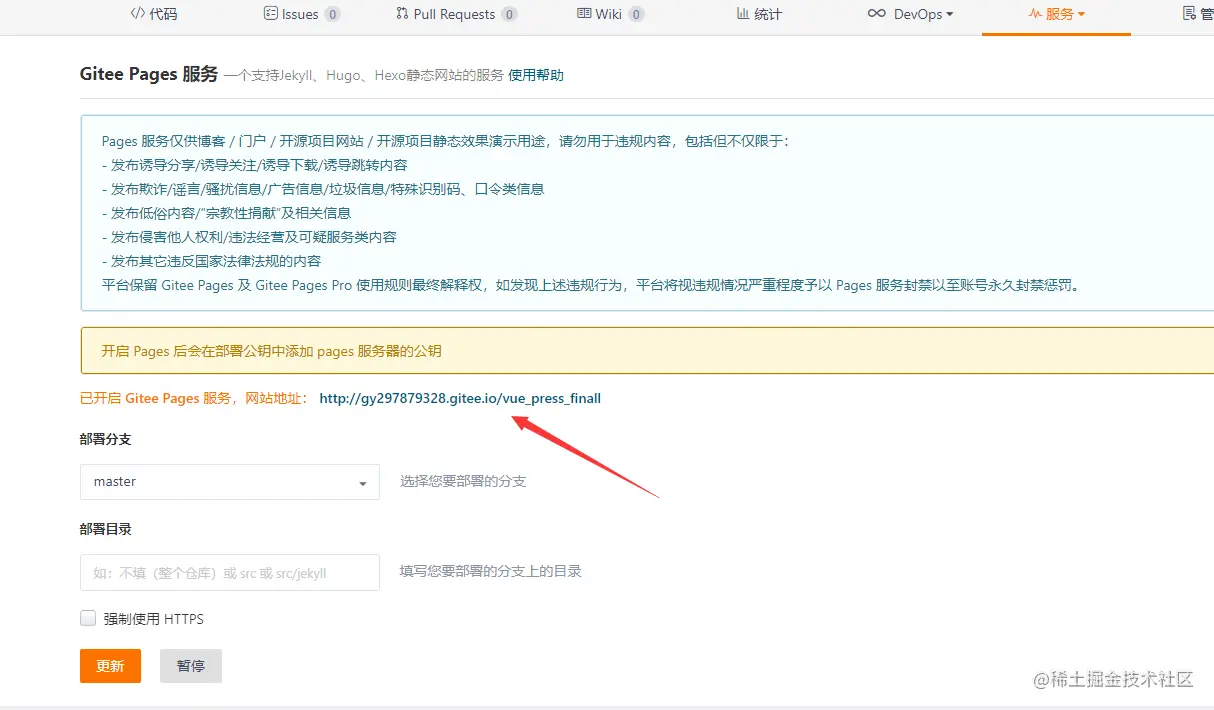Image resolution: width=1214 pixels, height=710 pixels.
Task: Click the 发布低俗内容 rule line
Action: [x=227, y=213]
